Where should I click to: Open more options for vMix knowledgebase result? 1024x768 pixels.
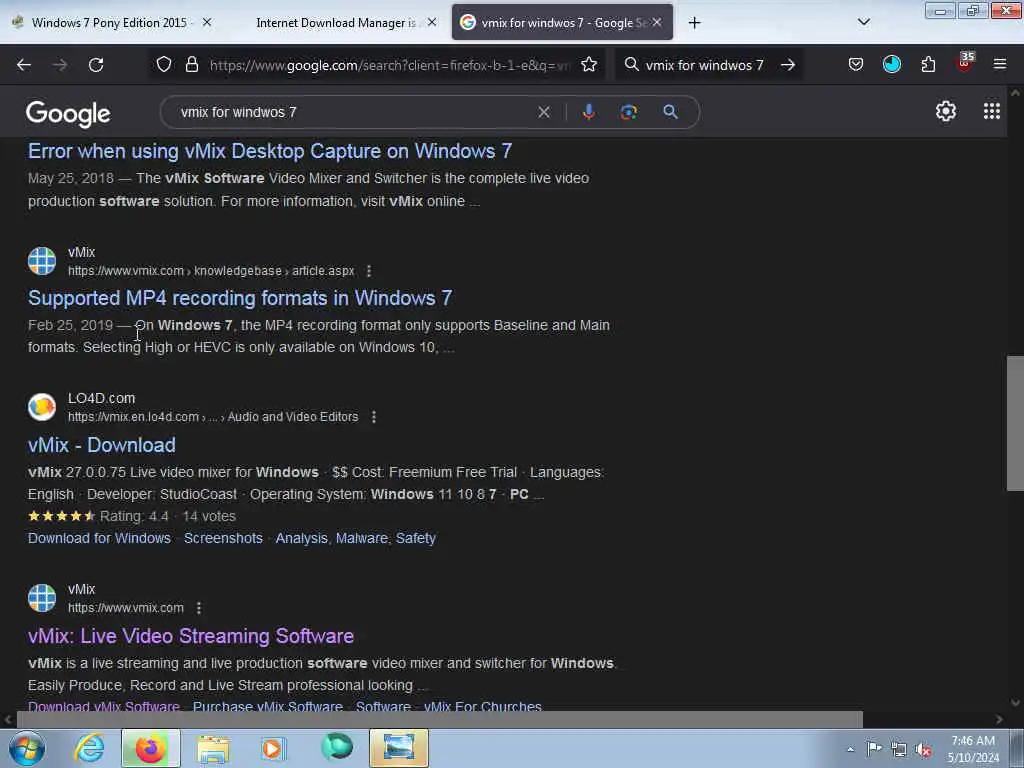[x=369, y=271]
